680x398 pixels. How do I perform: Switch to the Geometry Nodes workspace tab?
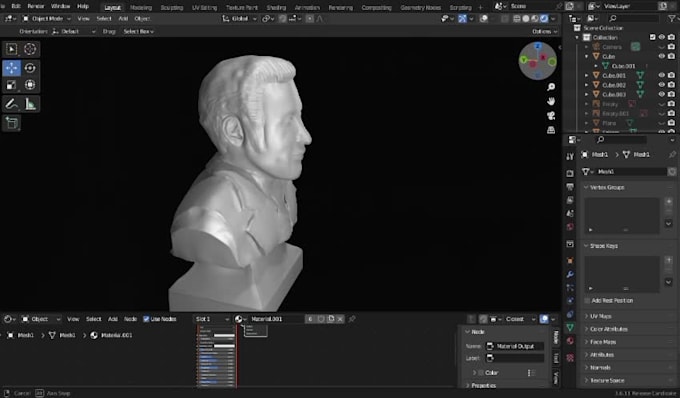pyautogui.click(x=421, y=7)
